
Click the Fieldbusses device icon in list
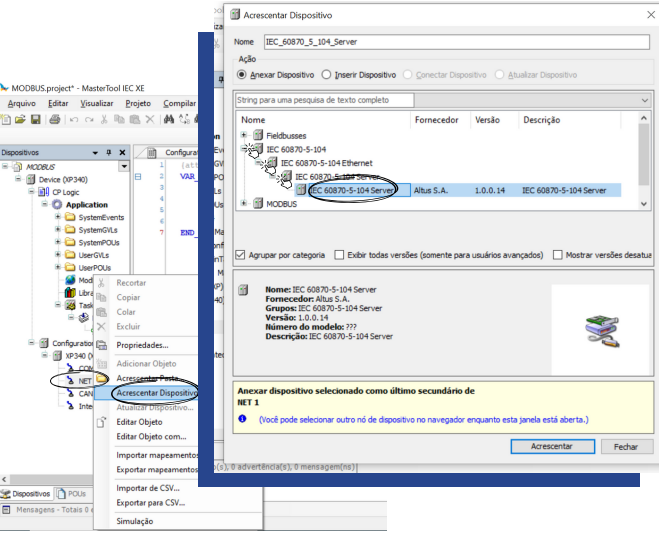[x=258, y=135]
